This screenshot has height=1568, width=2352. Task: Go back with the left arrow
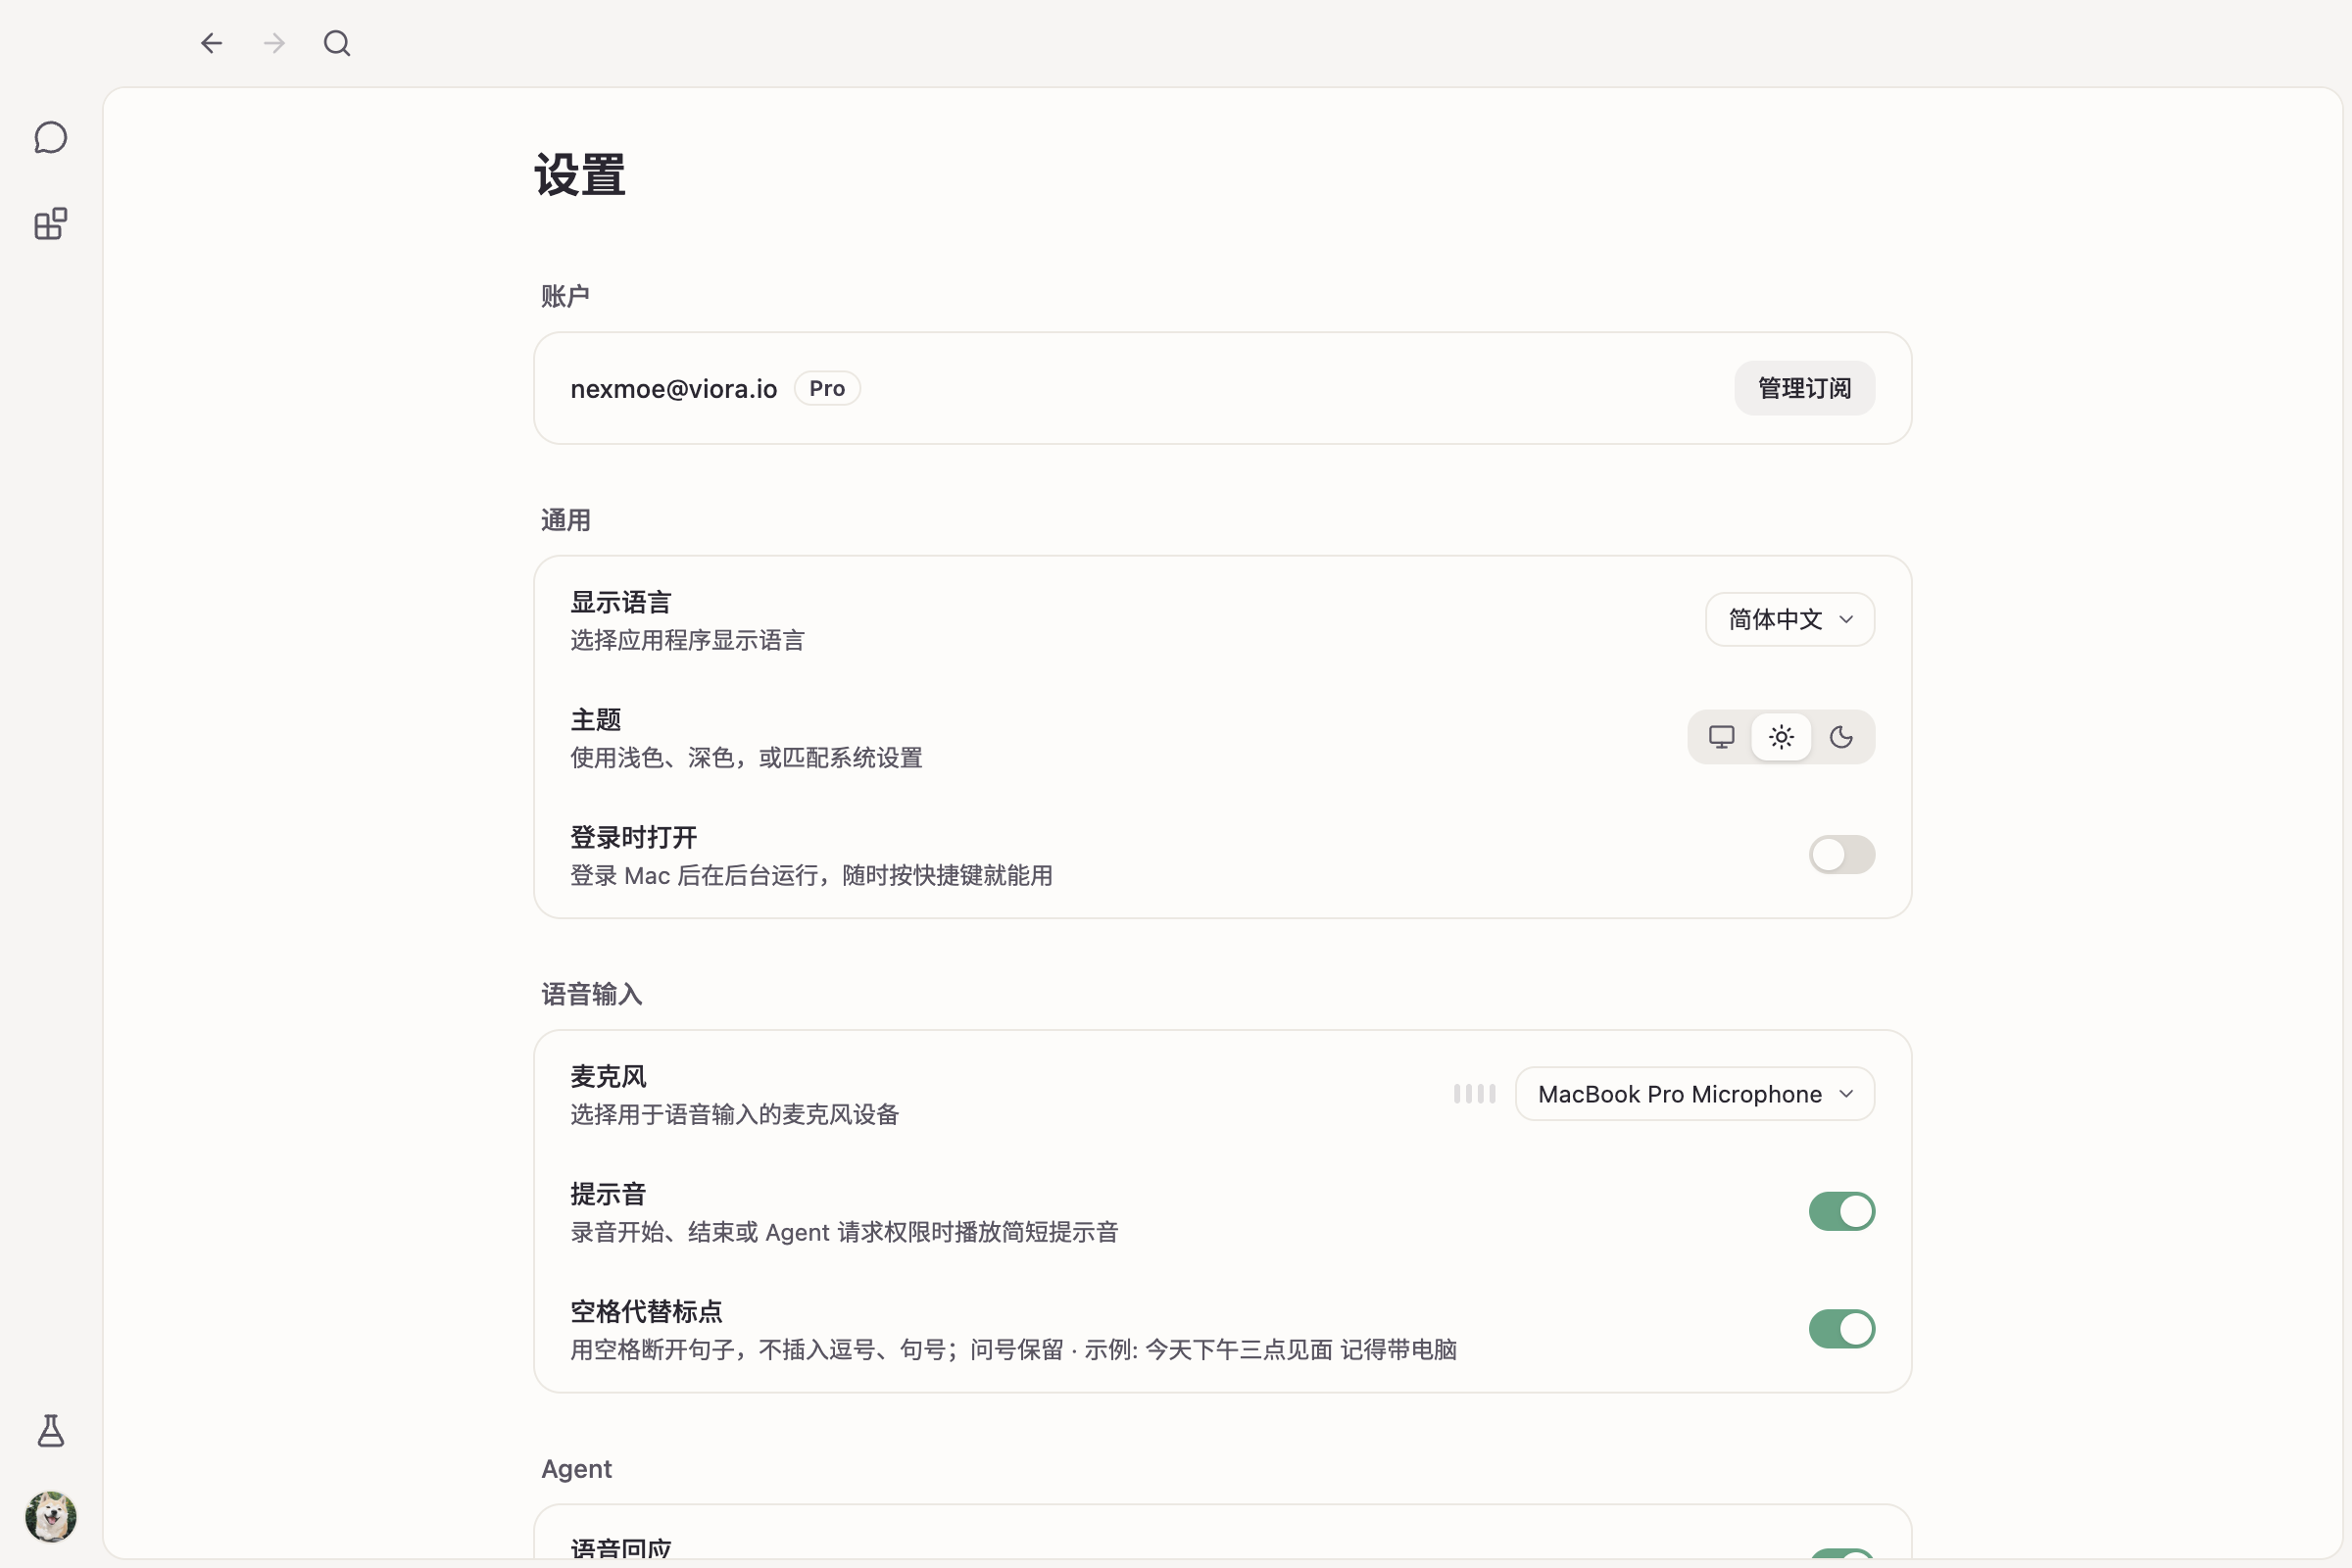pos(211,43)
